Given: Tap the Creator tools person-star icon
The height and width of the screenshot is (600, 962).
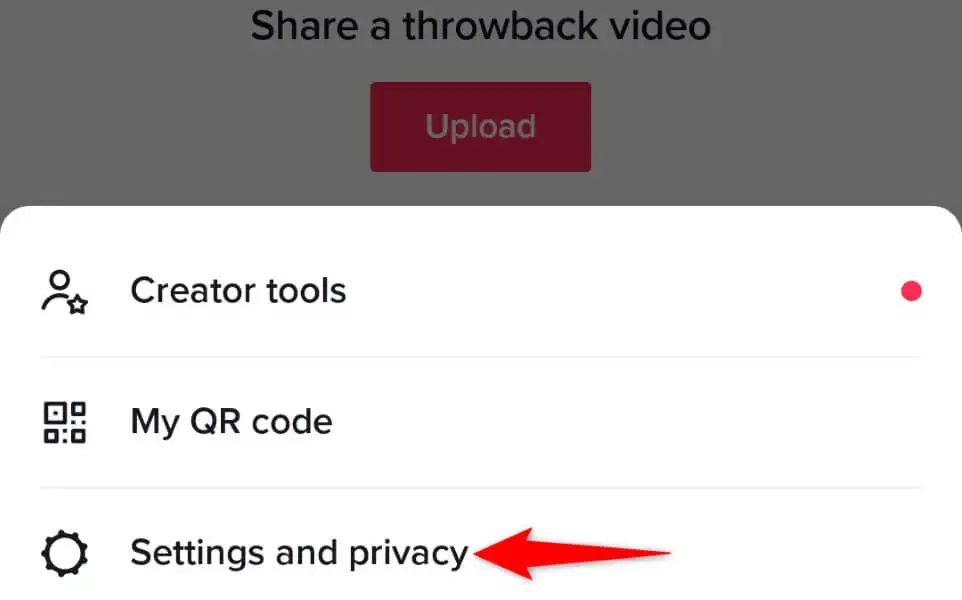Looking at the screenshot, I should pyautogui.click(x=64, y=292).
